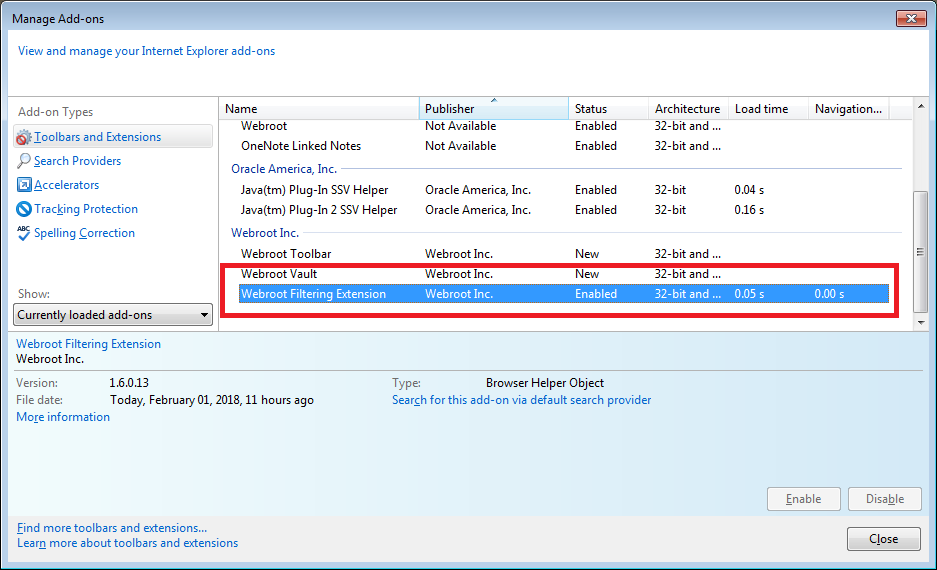Screen dimensions: 937x570
Task: Select OneNote Linked Notes row
Action: (564, 146)
